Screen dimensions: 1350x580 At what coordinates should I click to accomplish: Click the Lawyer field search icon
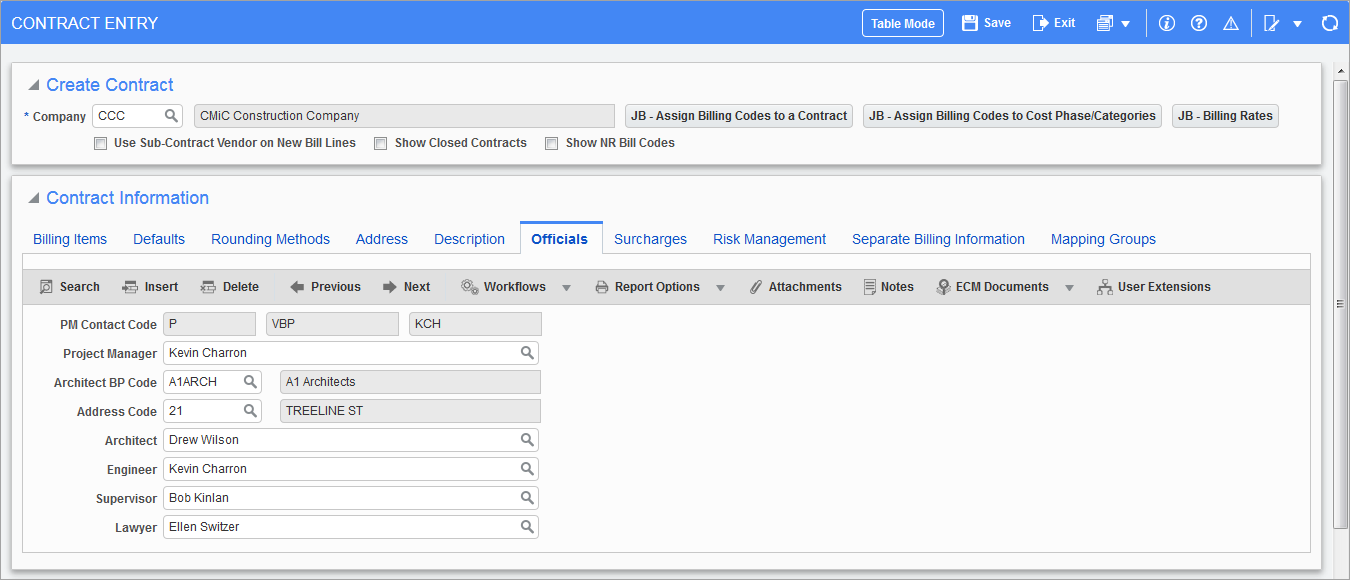click(526, 527)
